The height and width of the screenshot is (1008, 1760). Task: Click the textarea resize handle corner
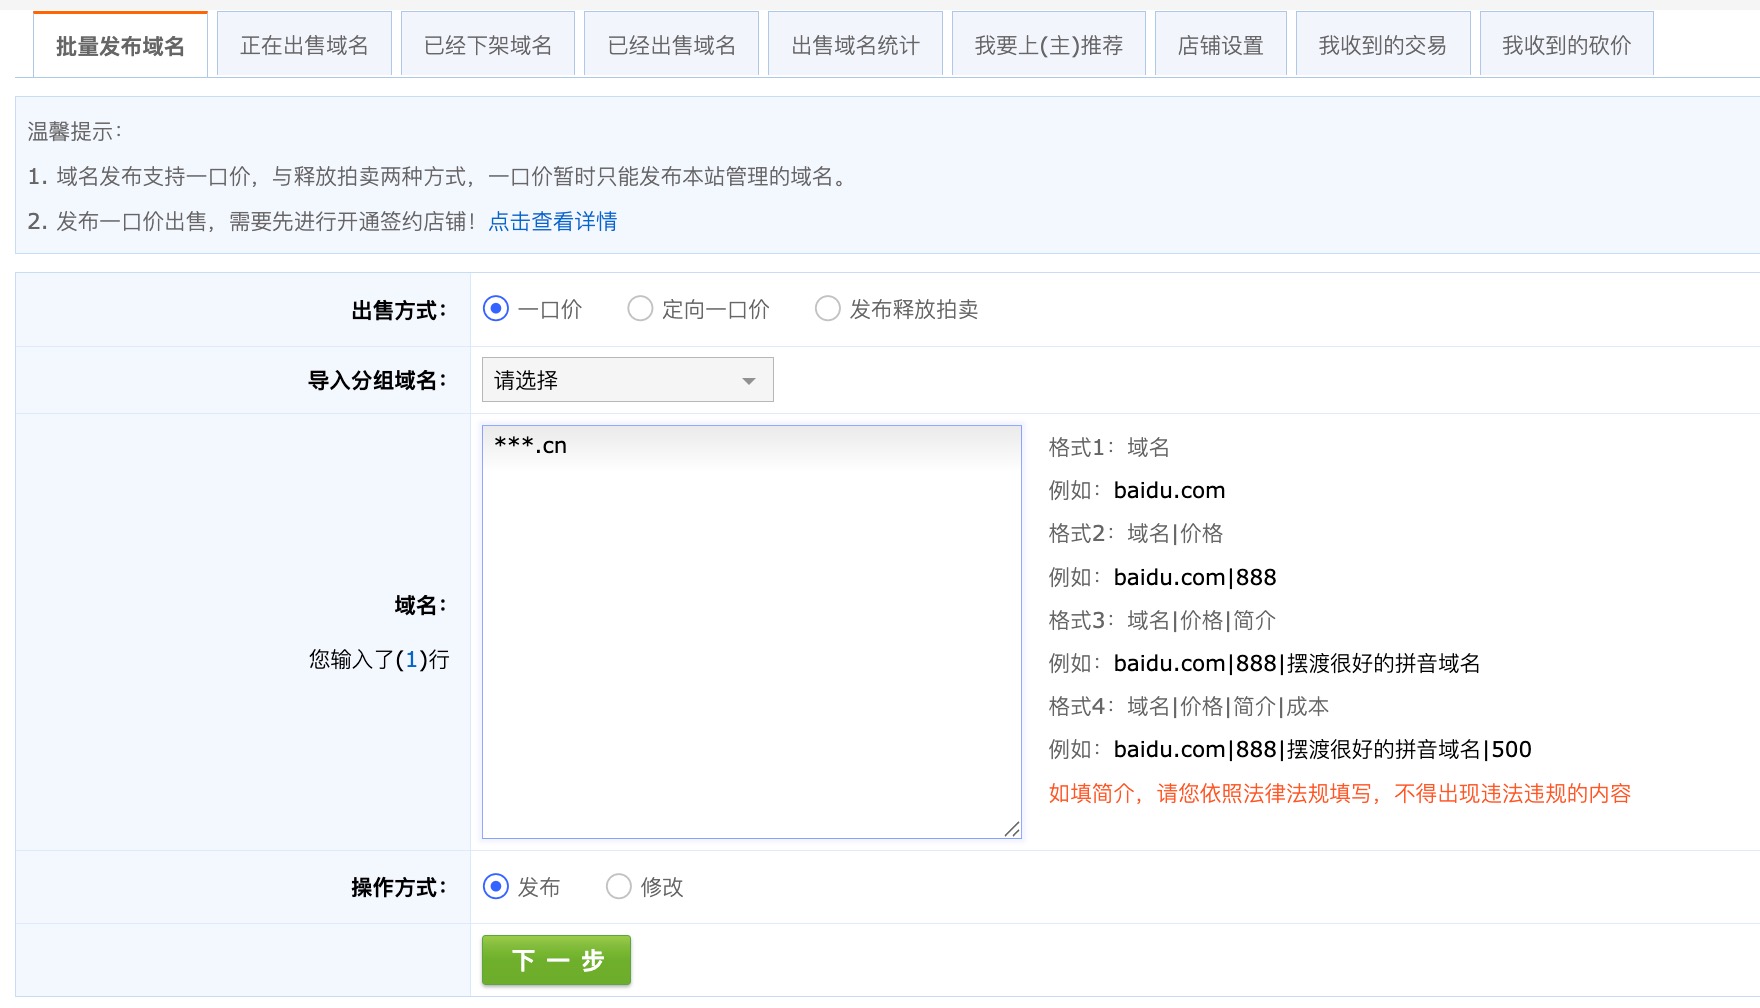[x=1012, y=829]
